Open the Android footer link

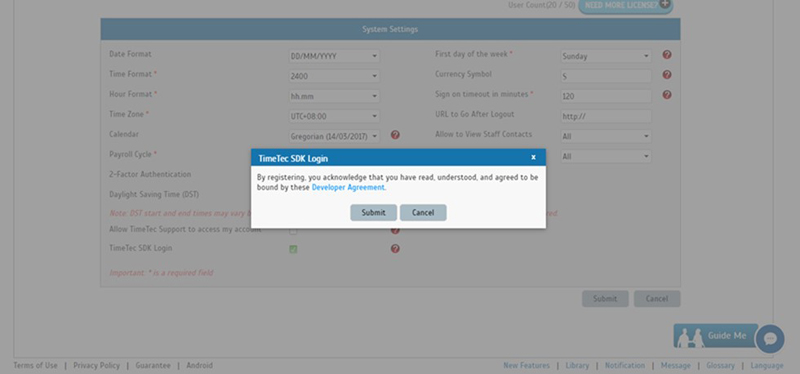tap(199, 365)
